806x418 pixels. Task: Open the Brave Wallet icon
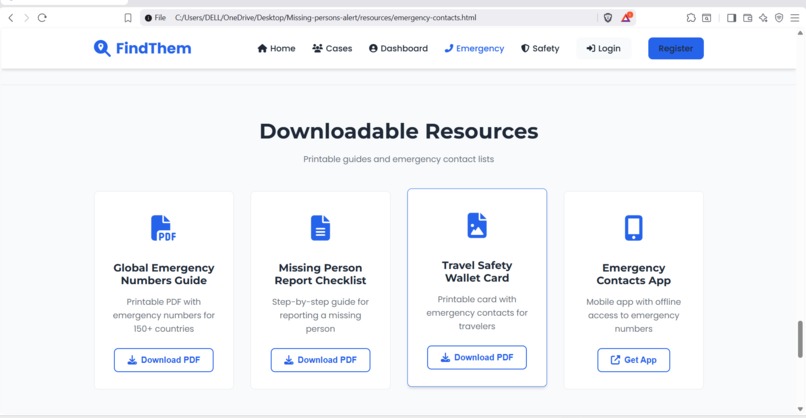click(x=747, y=17)
